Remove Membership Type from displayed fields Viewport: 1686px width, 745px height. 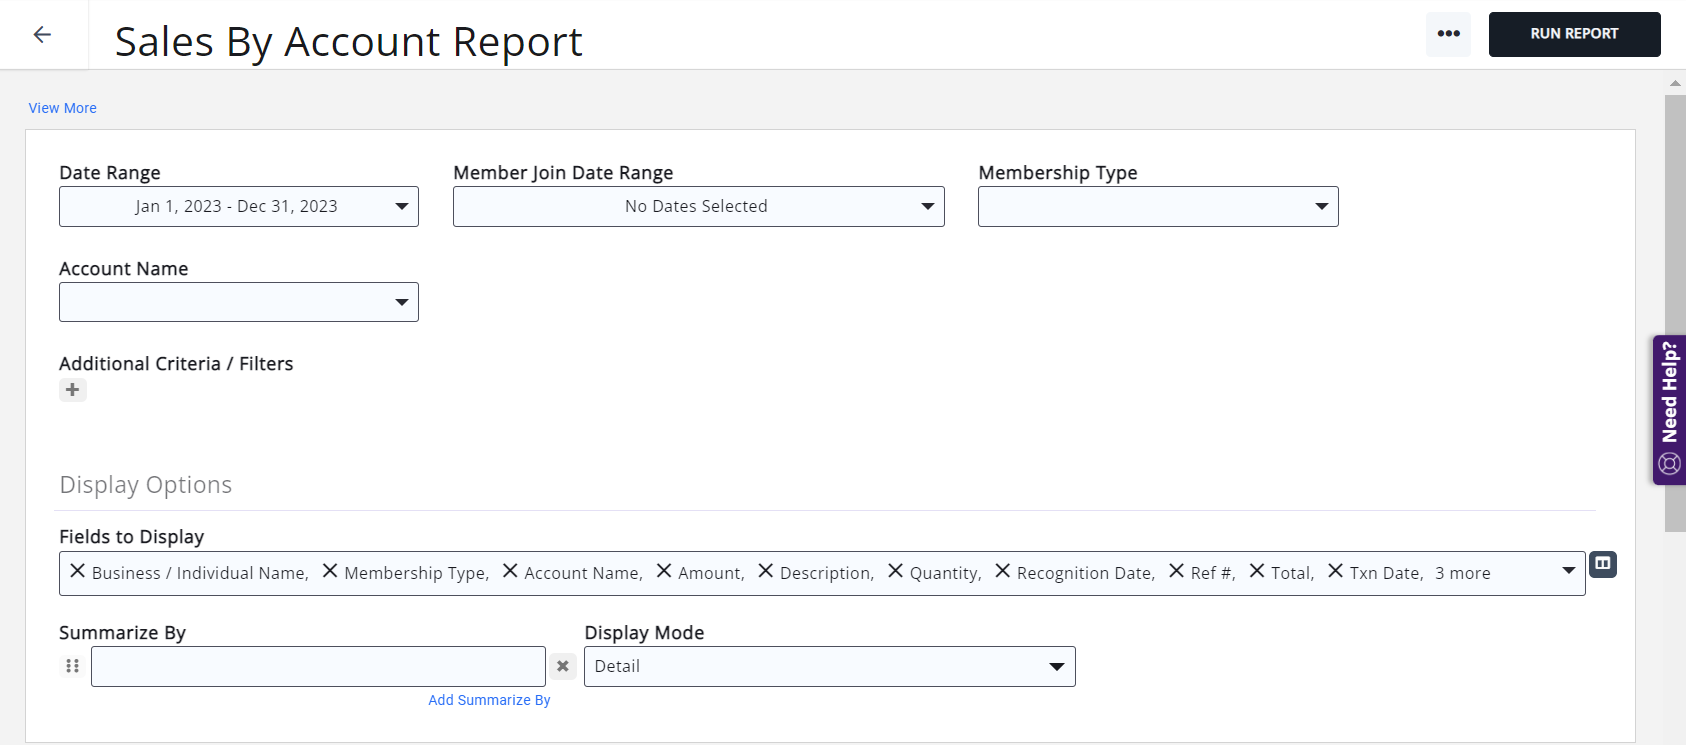pyautogui.click(x=330, y=571)
